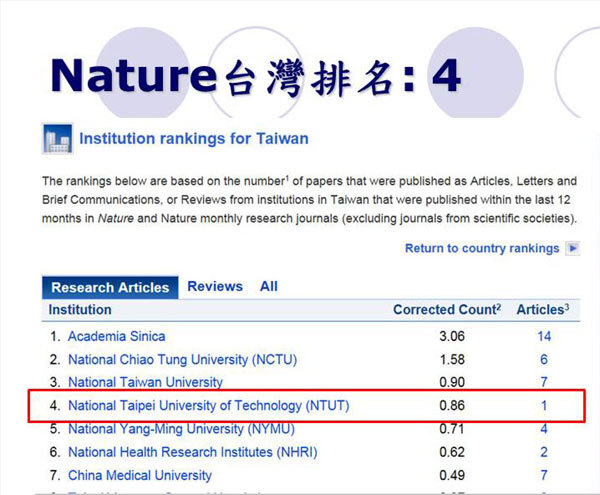Click article count 7 for China Medical University
Screen dimensions: 600x495
(544, 475)
